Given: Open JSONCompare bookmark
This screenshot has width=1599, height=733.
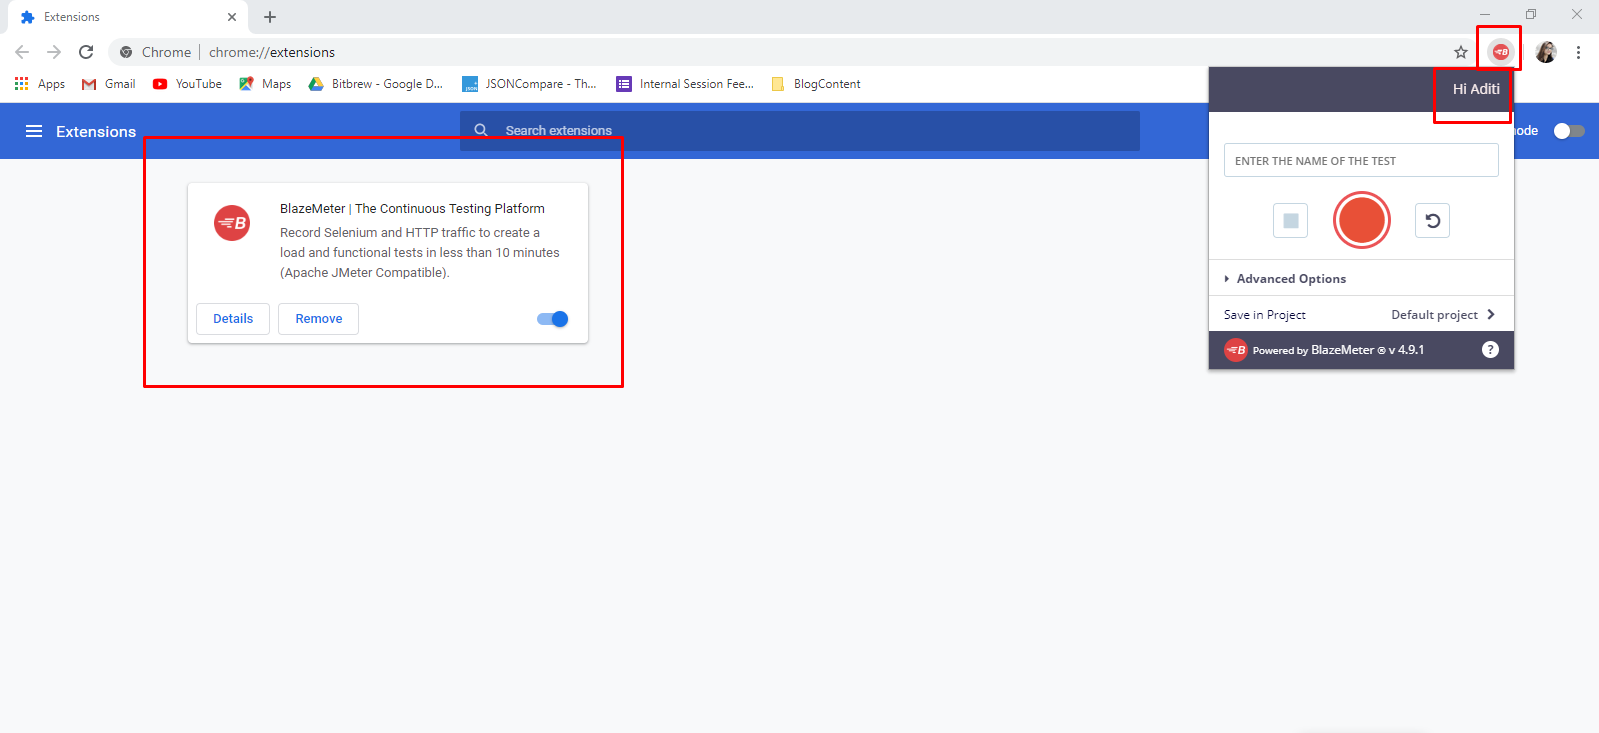Looking at the screenshot, I should click(529, 84).
